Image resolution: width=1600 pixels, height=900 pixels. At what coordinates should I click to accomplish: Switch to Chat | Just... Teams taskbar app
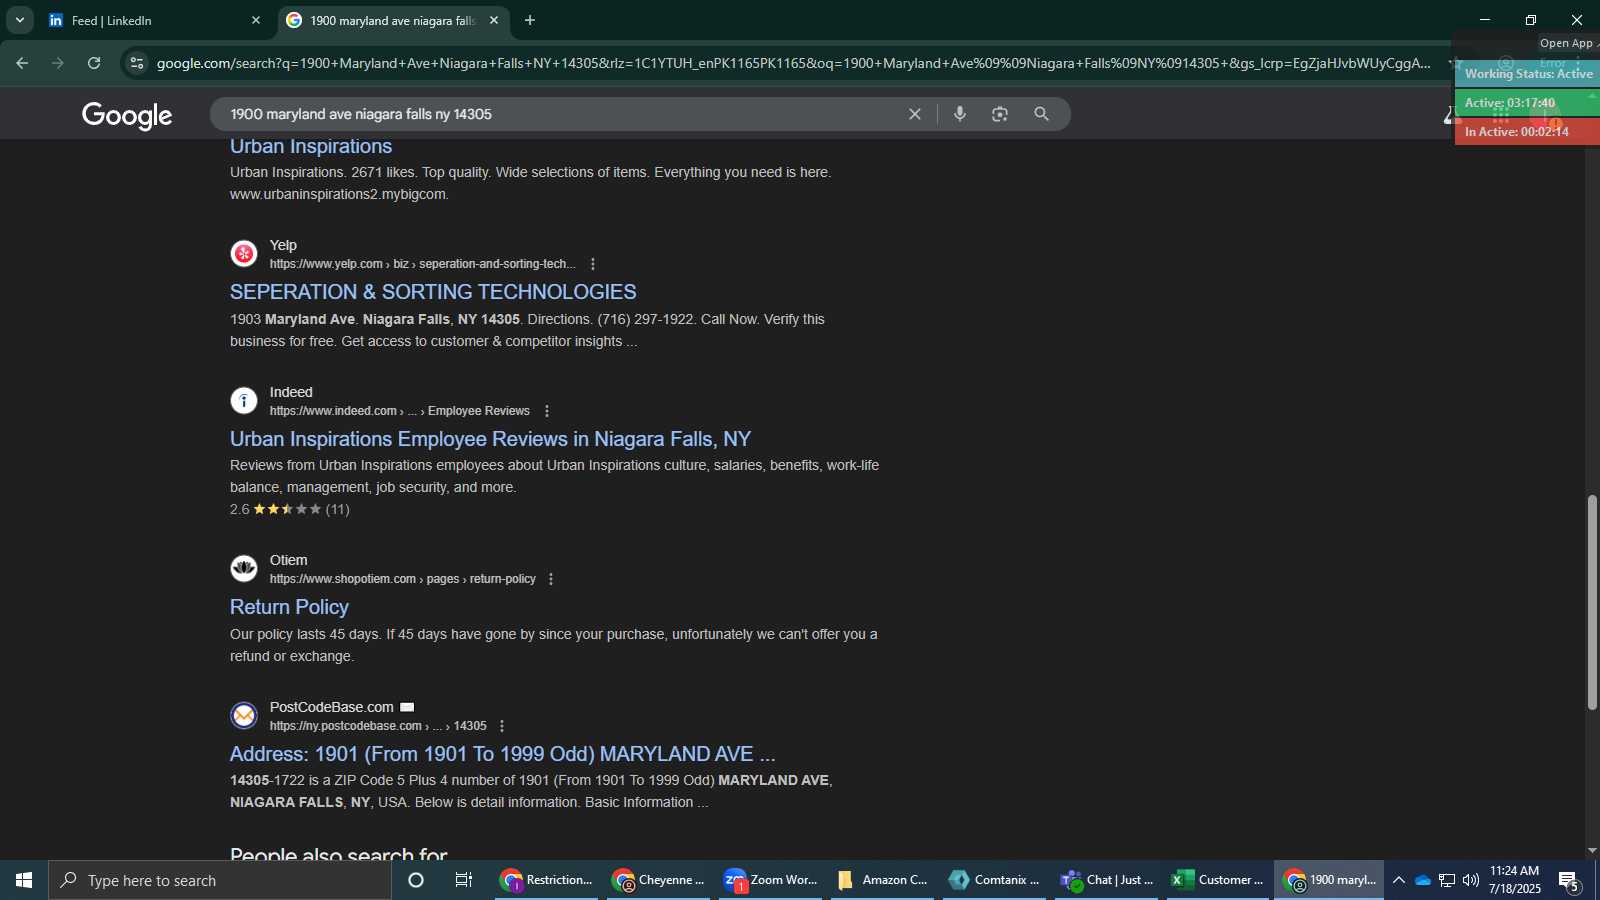[1106, 880]
